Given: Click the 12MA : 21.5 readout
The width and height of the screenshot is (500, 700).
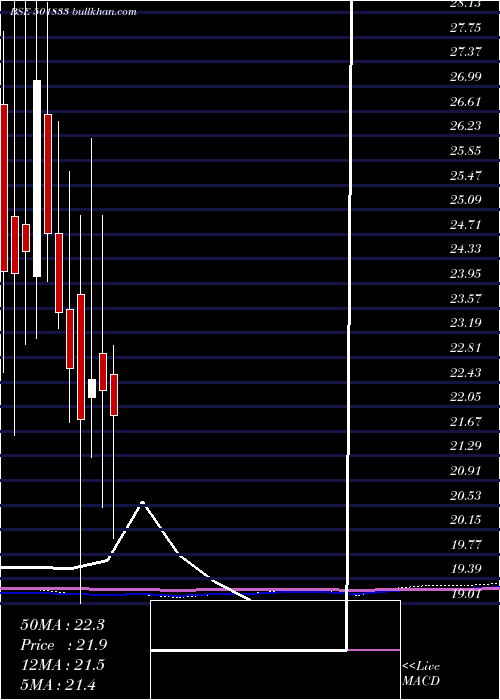Looking at the screenshot, I should [x=62, y=665].
